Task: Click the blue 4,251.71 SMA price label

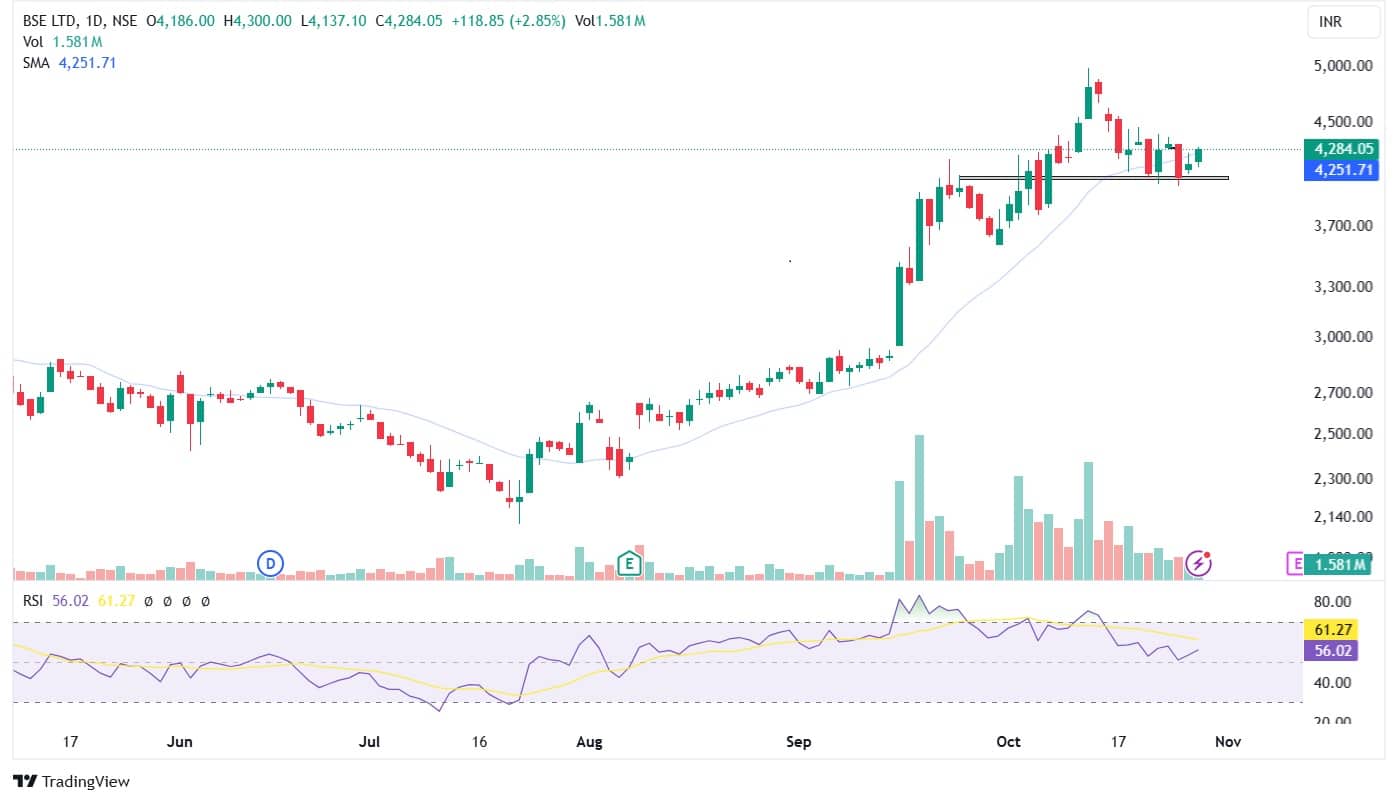Action: point(1344,170)
